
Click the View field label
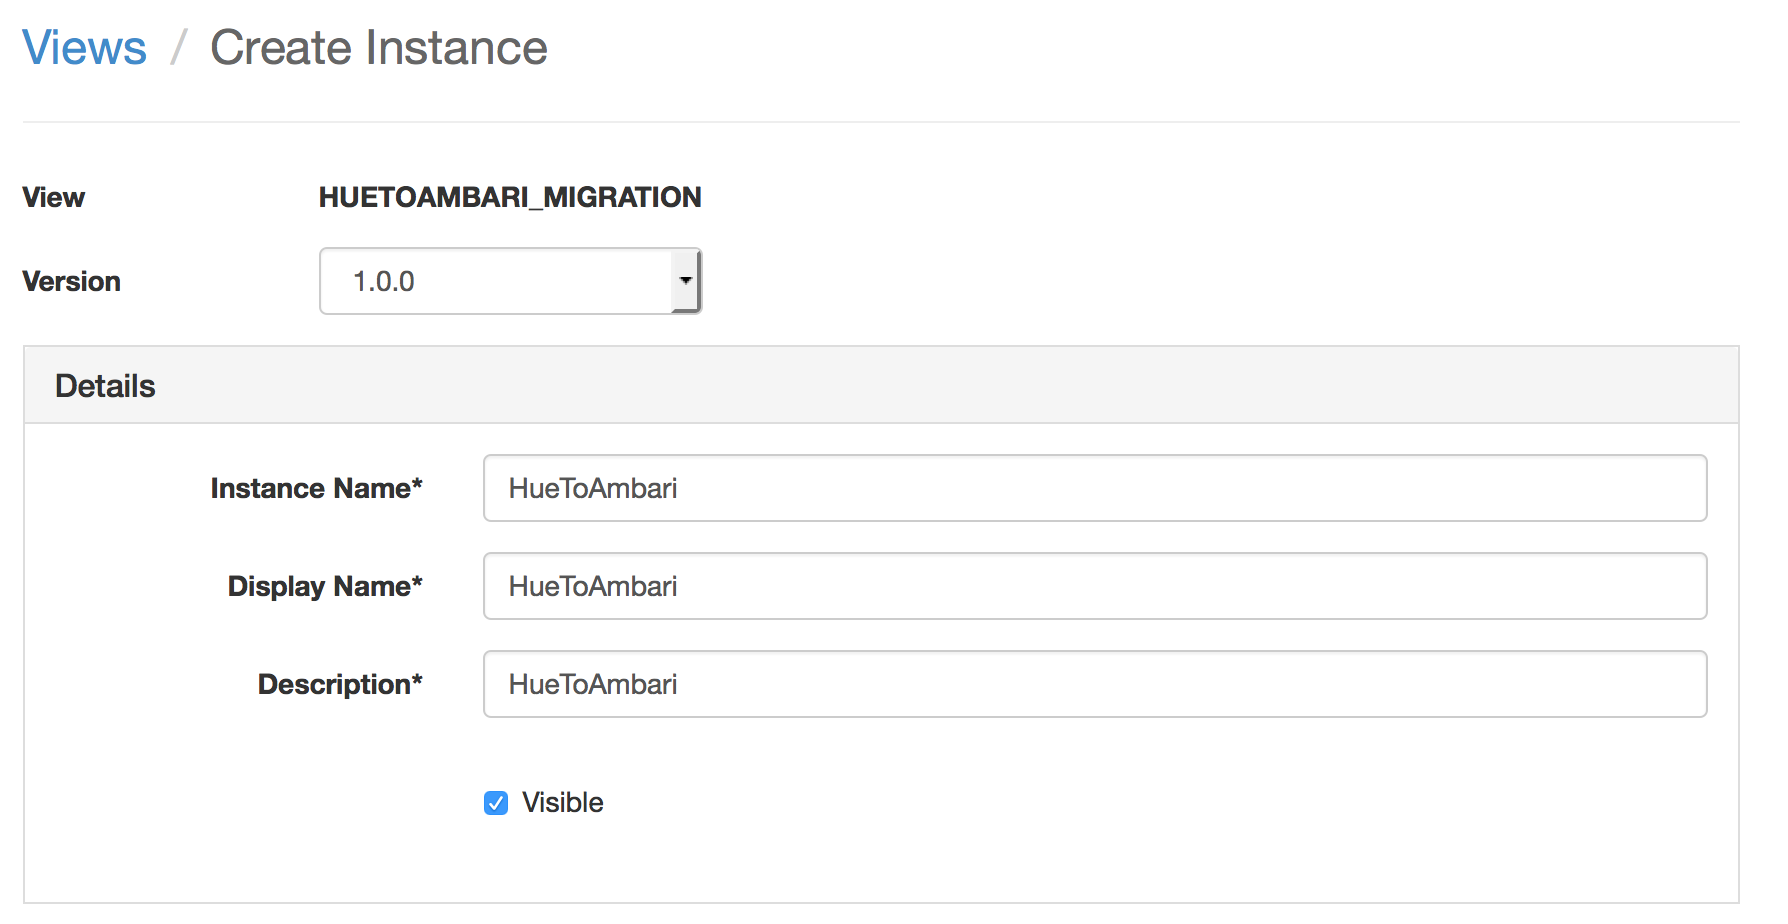coord(52,197)
